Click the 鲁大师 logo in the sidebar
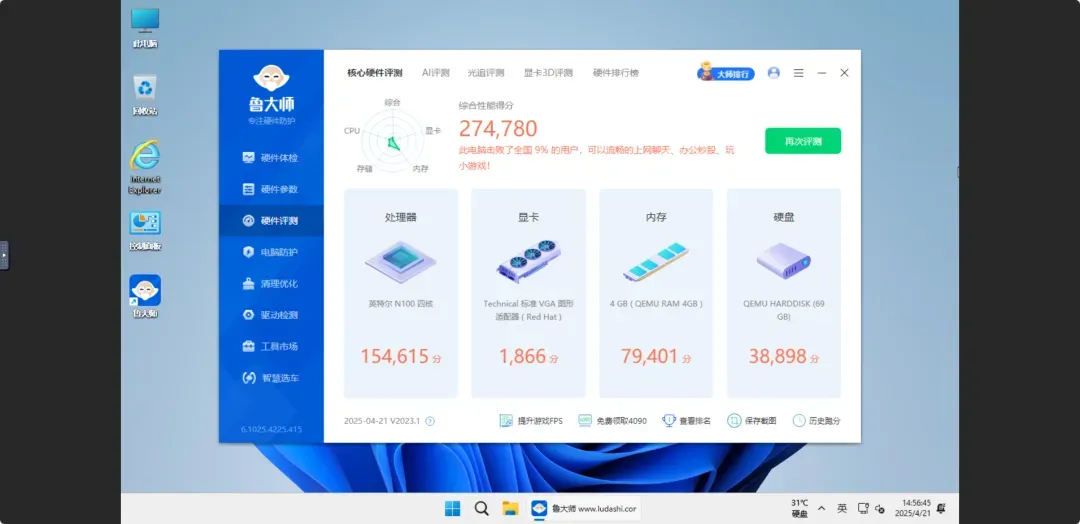This screenshot has height=524, width=1080. [271, 94]
